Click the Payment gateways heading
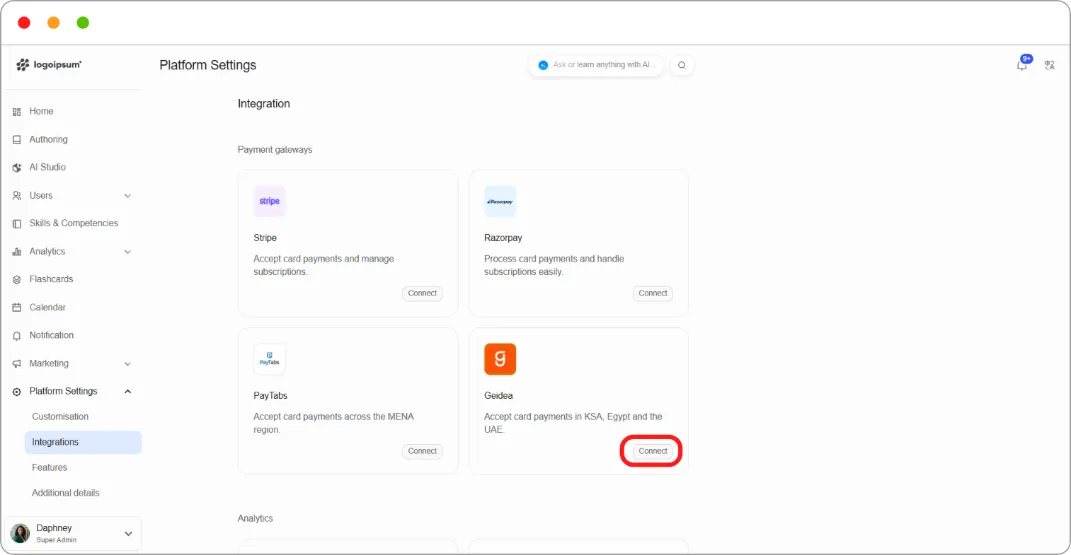 pos(275,150)
